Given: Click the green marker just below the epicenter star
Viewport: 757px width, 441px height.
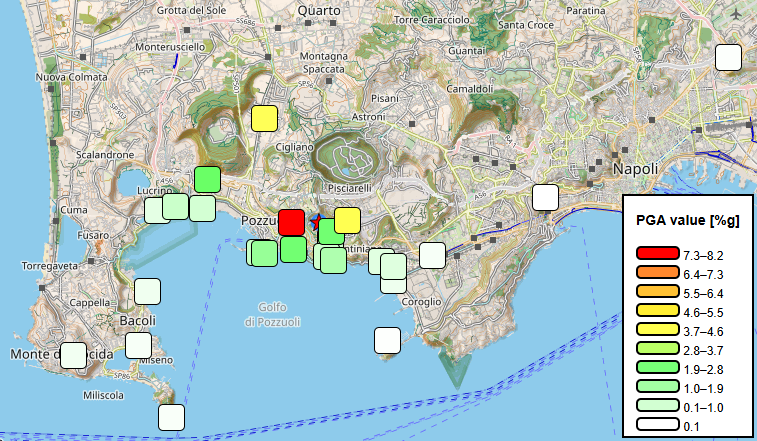Looking at the screenshot, I should click(x=331, y=231).
